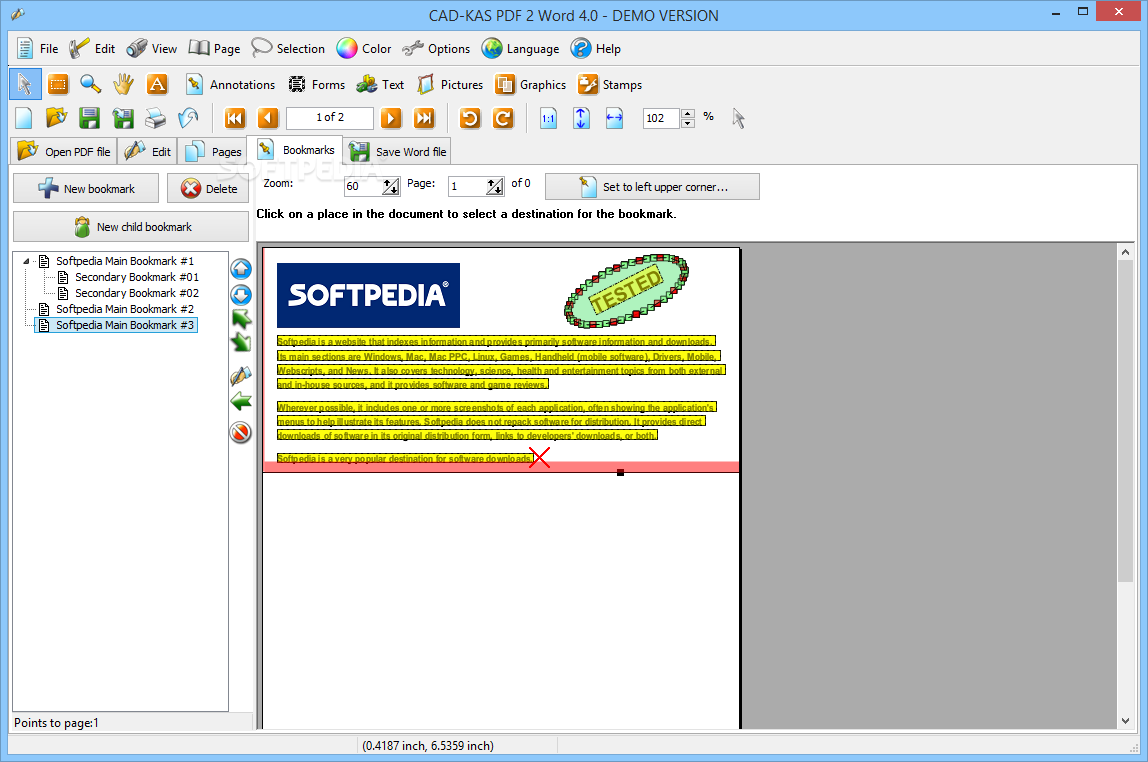Click the Delete bookmark button
The width and height of the screenshot is (1148, 762).
(208, 188)
